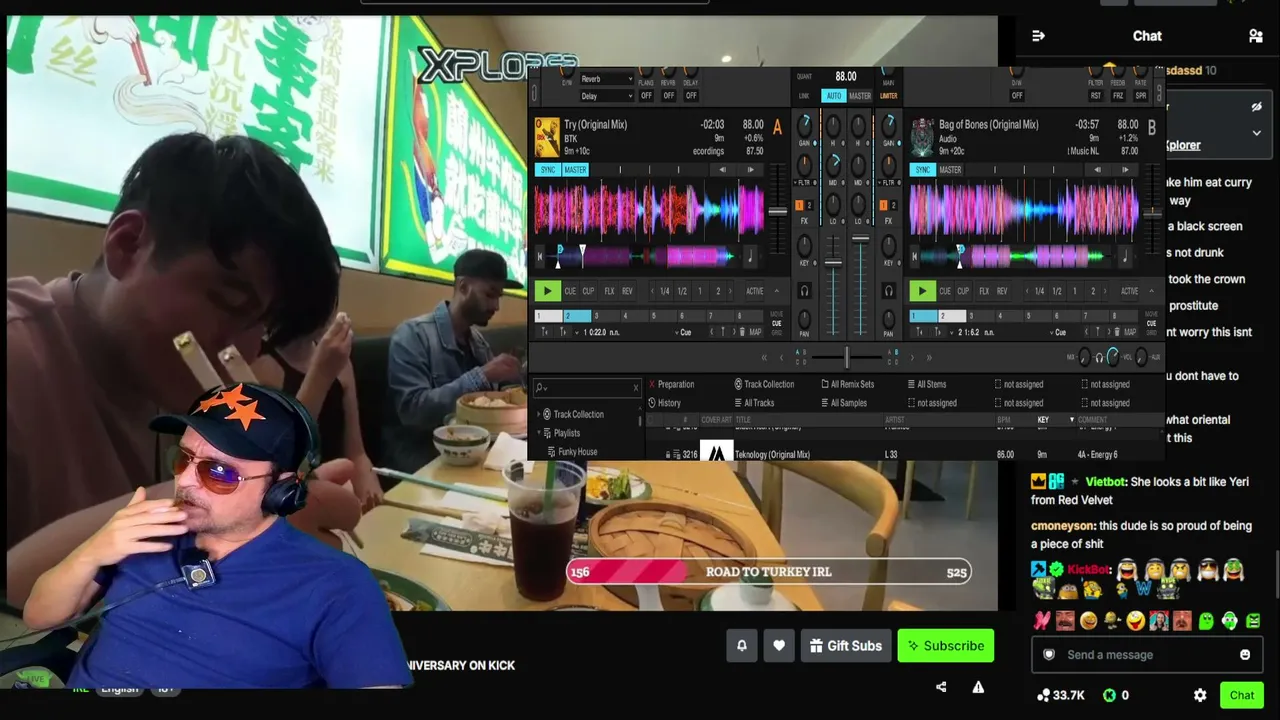1280x720 pixels.
Task: Expand the Track Collection tree node
Action: tap(539, 414)
